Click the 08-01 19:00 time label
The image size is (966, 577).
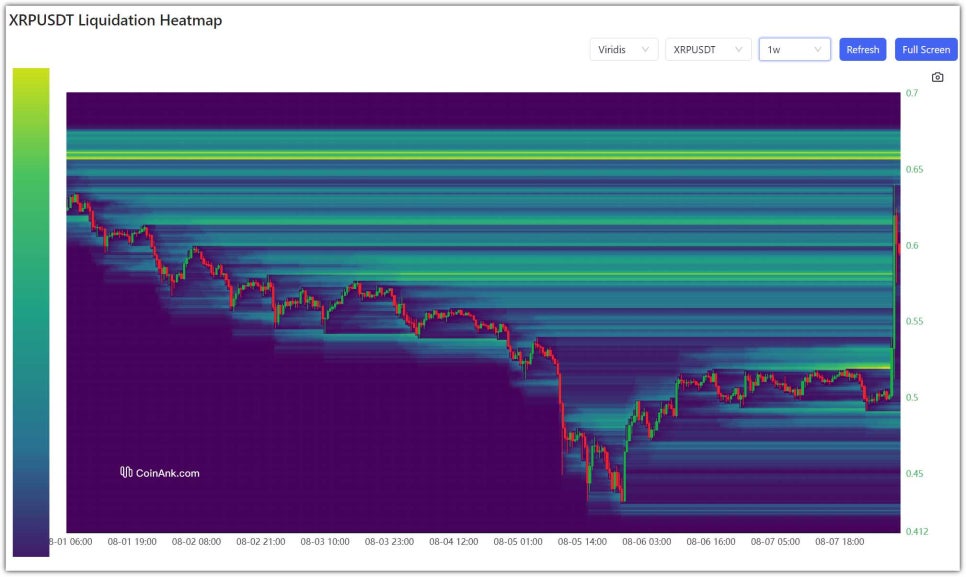coord(132,541)
